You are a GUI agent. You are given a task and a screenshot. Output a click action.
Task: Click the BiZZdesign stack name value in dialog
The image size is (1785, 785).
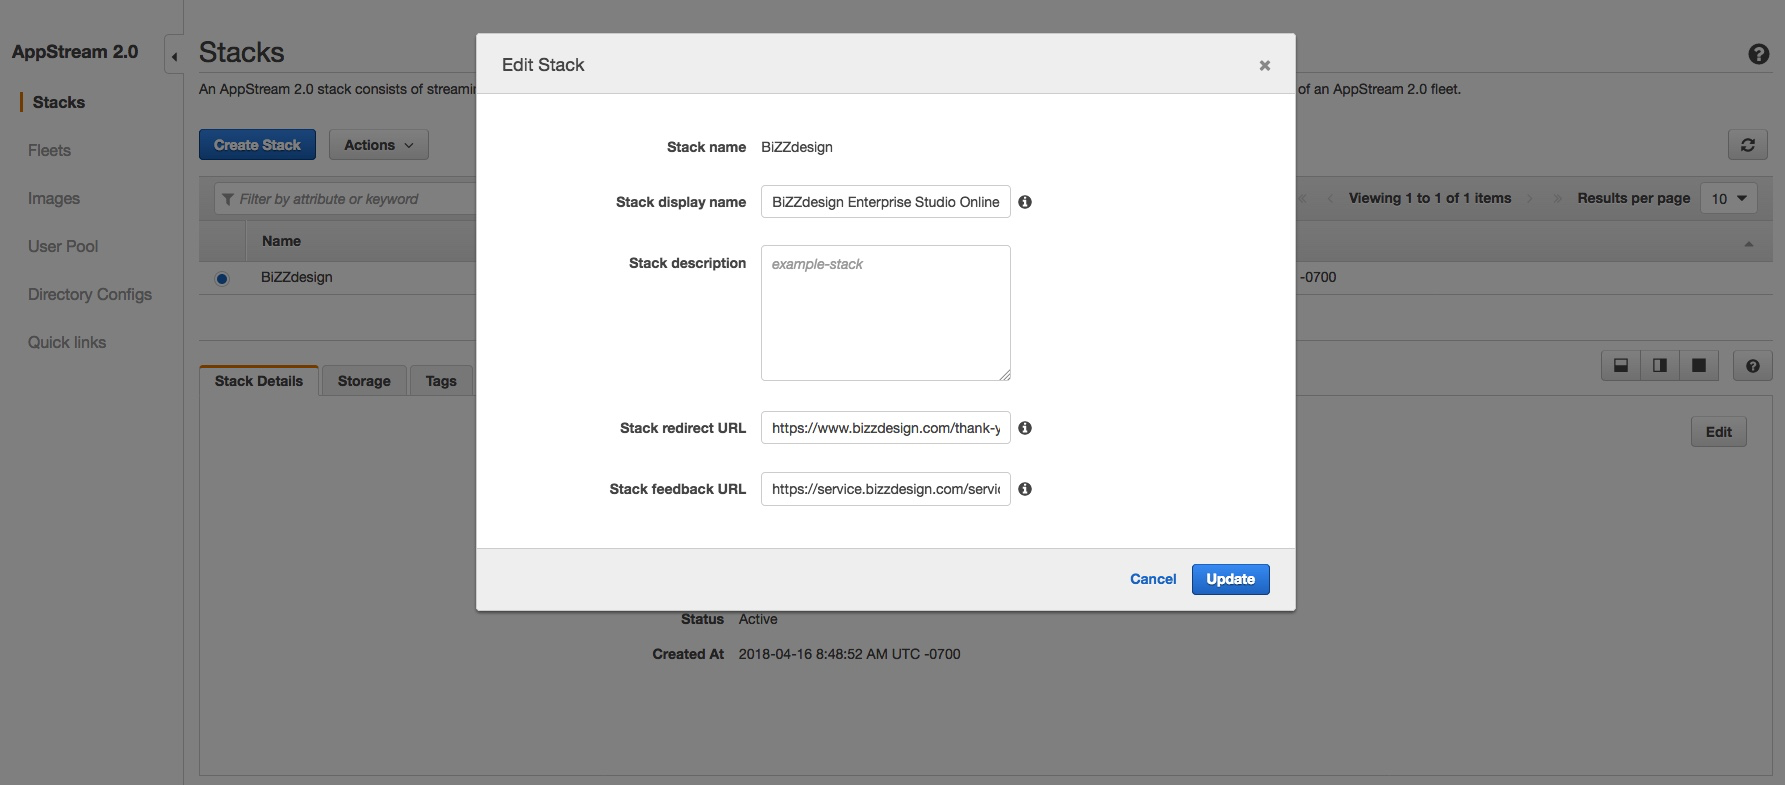[797, 147]
